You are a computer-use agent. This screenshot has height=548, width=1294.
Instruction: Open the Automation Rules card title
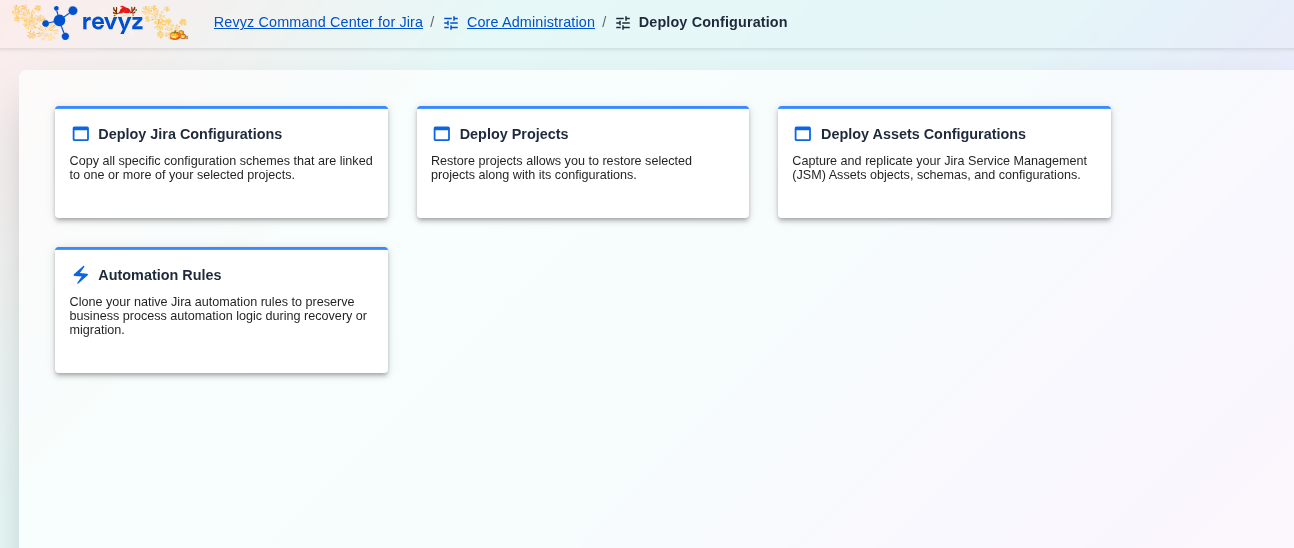(x=160, y=275)
